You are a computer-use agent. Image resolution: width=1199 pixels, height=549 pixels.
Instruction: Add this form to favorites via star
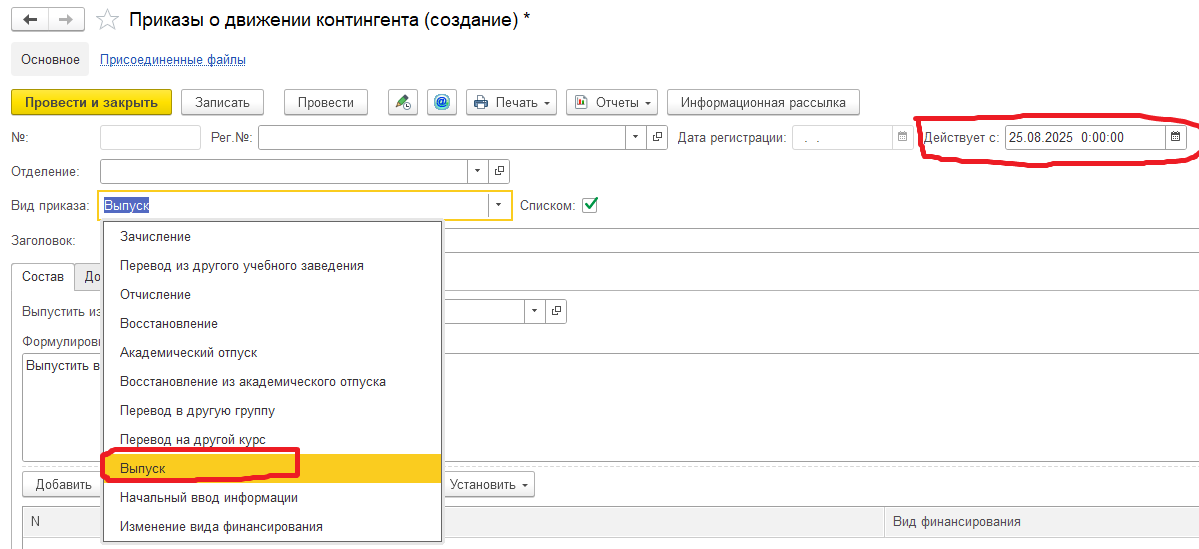tap(107, 20)
